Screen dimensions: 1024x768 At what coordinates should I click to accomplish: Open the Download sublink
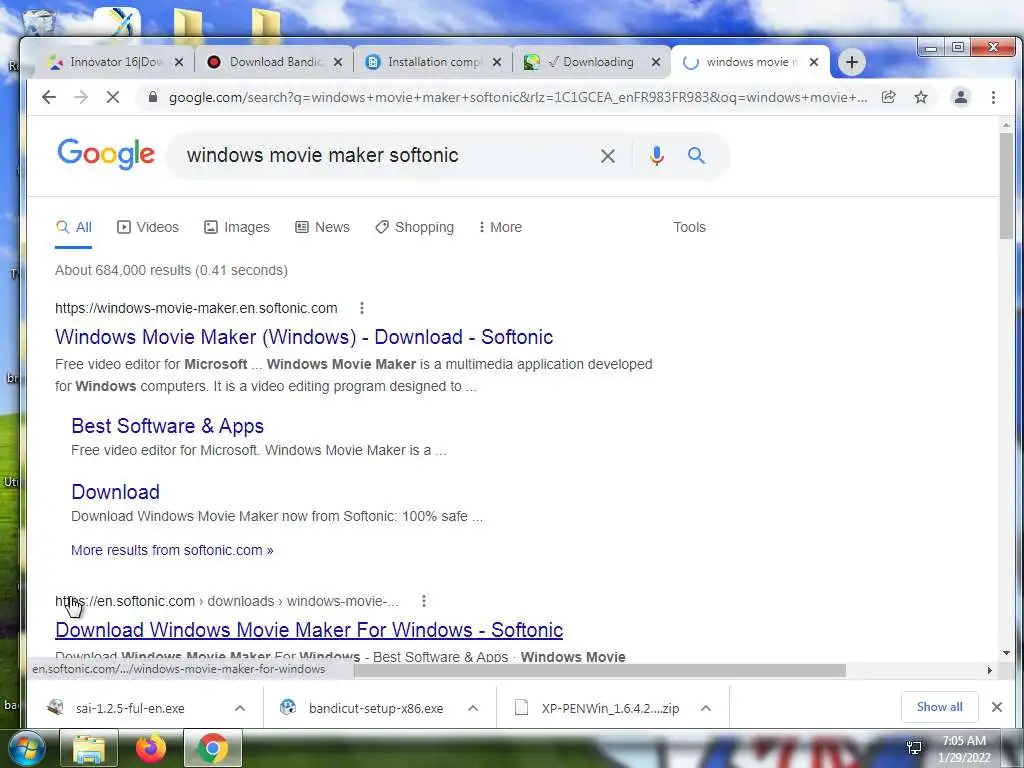pos(116,492)
